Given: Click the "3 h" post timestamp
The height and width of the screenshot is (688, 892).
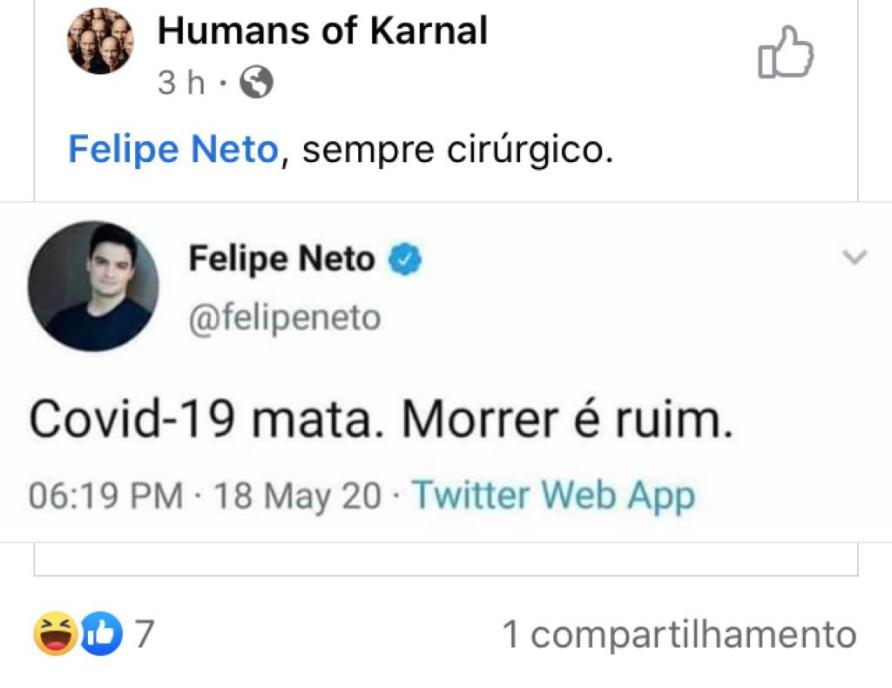Looking at the screenshot, I should (180, 84).
